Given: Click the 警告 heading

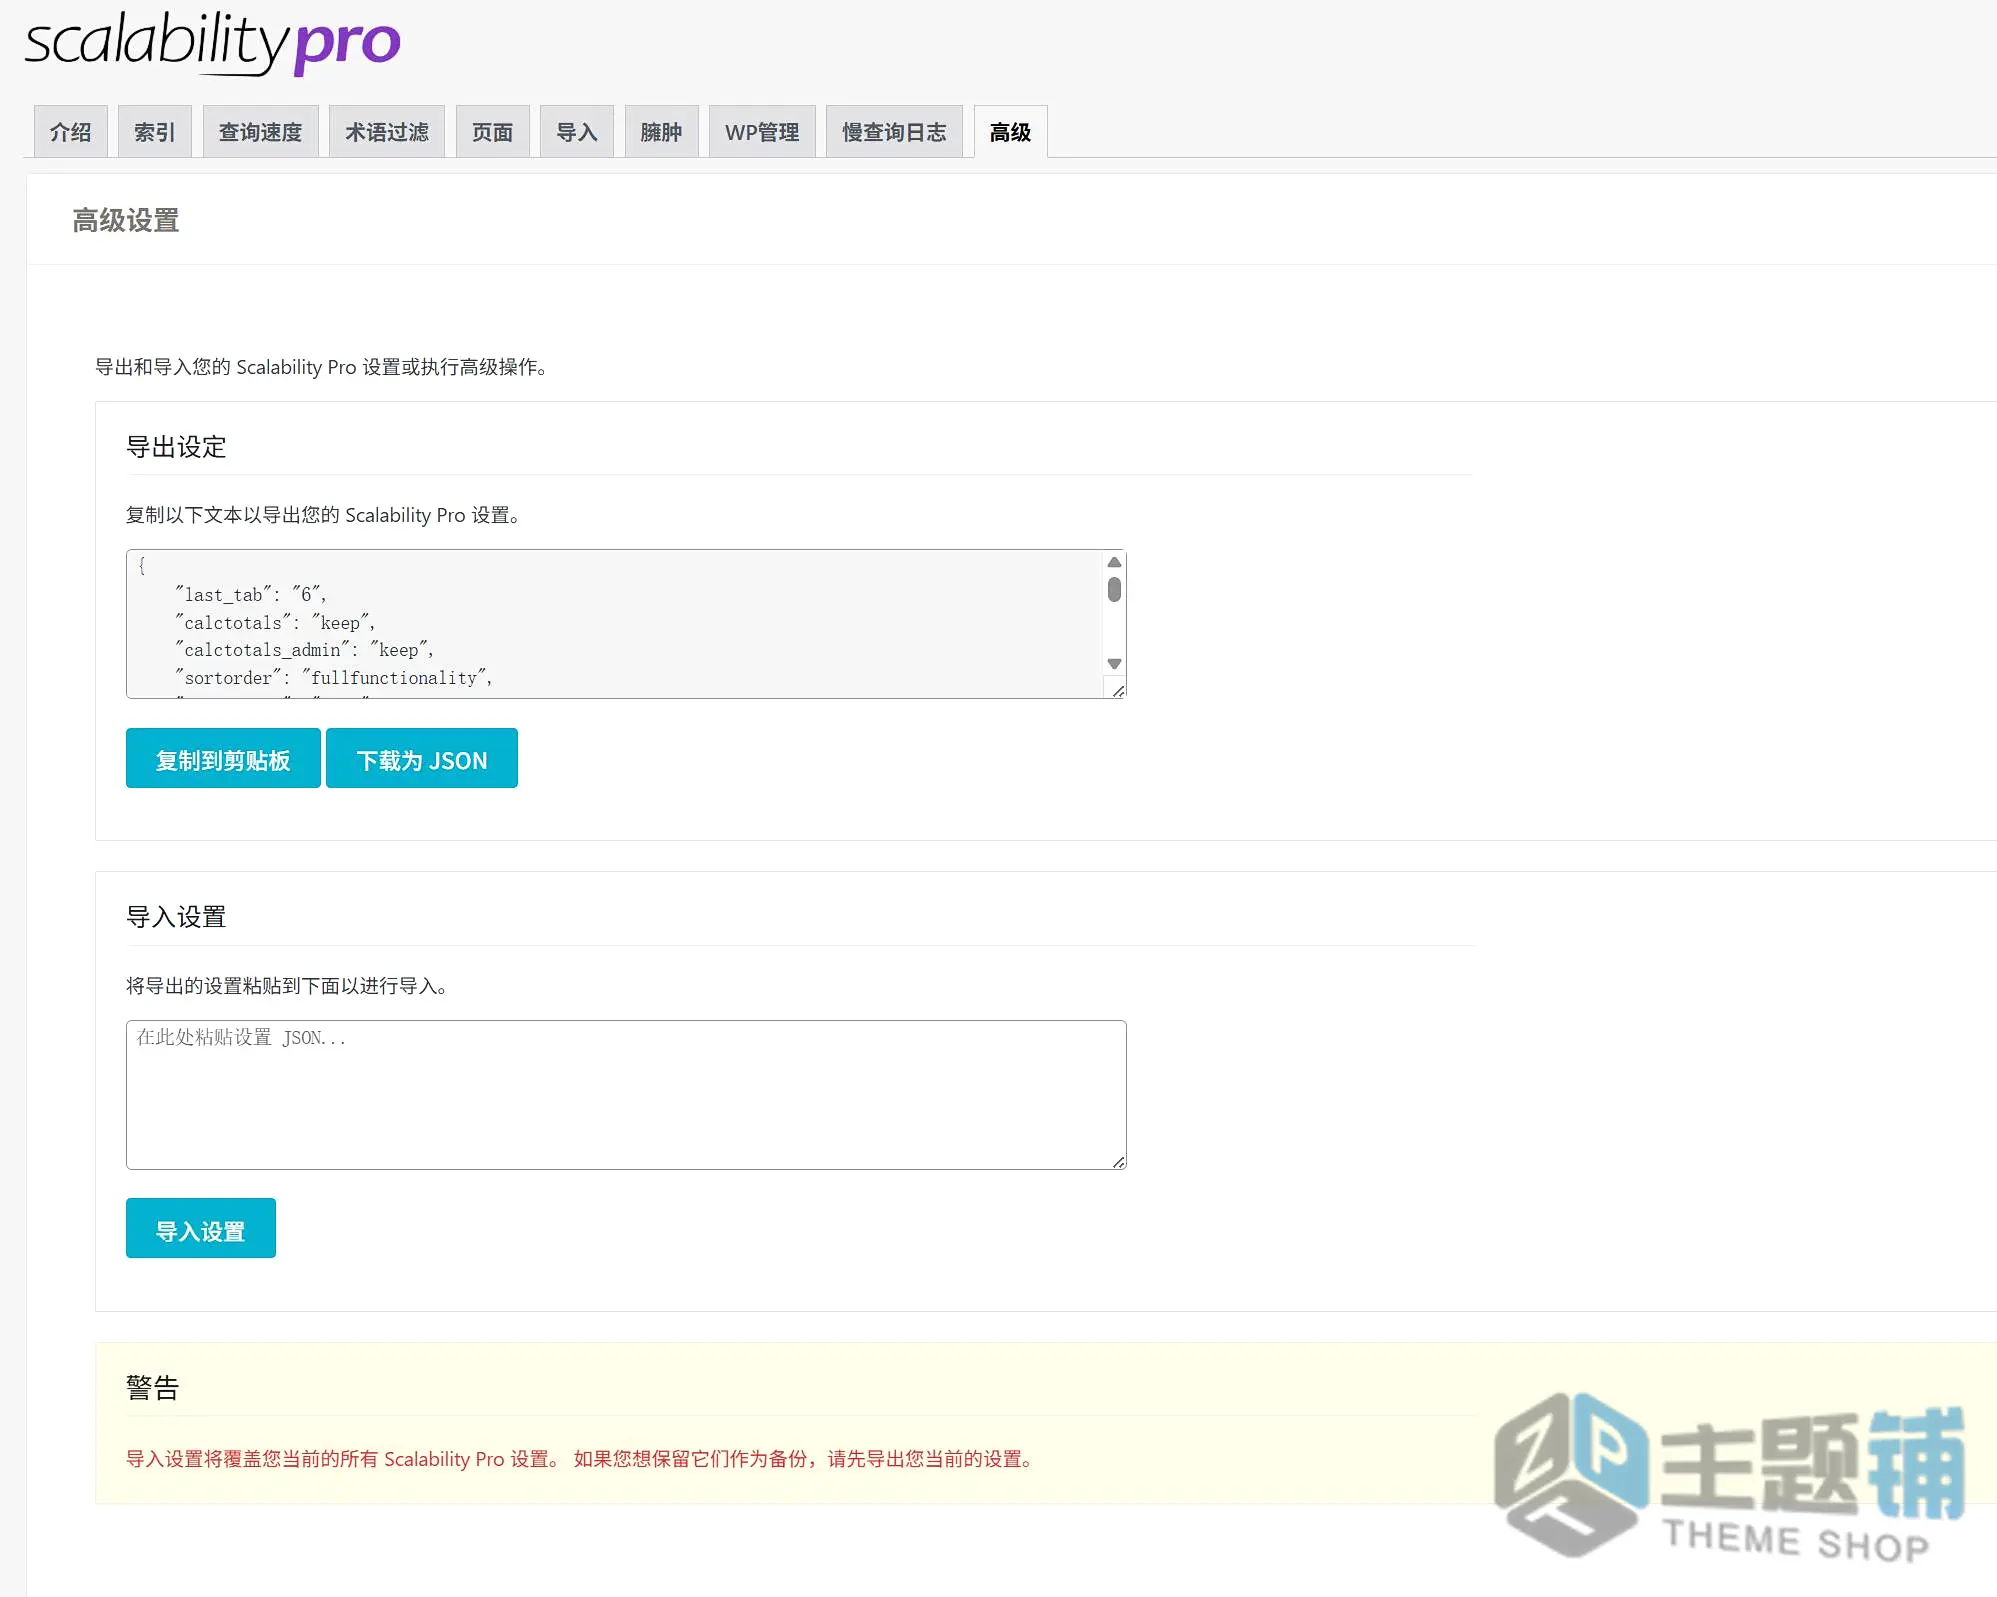Looking at the screenshot, I should (x=152, y=1388).
